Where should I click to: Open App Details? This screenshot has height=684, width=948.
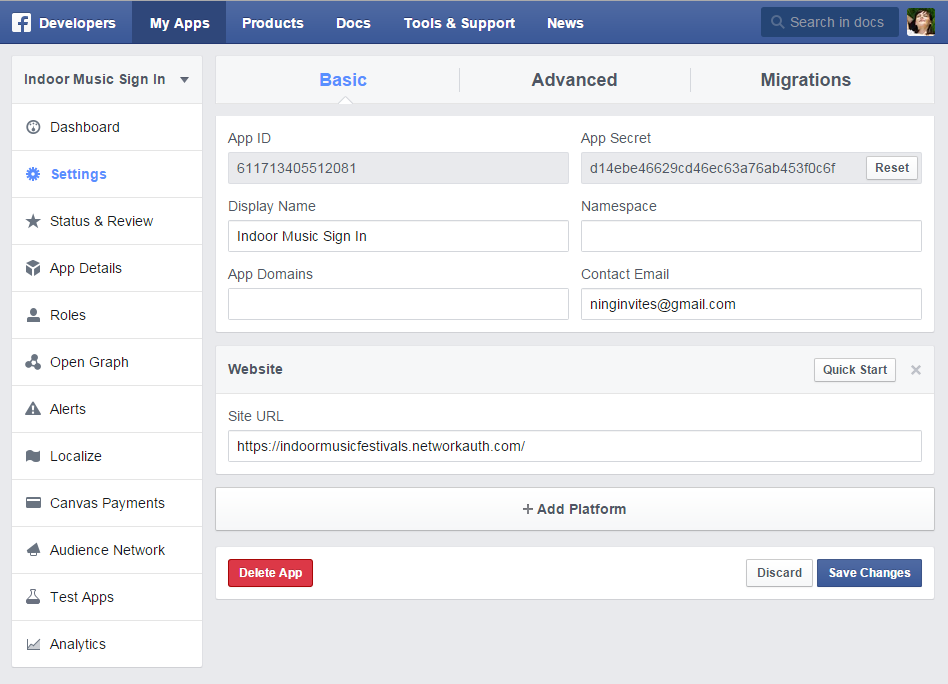point(107,268)
